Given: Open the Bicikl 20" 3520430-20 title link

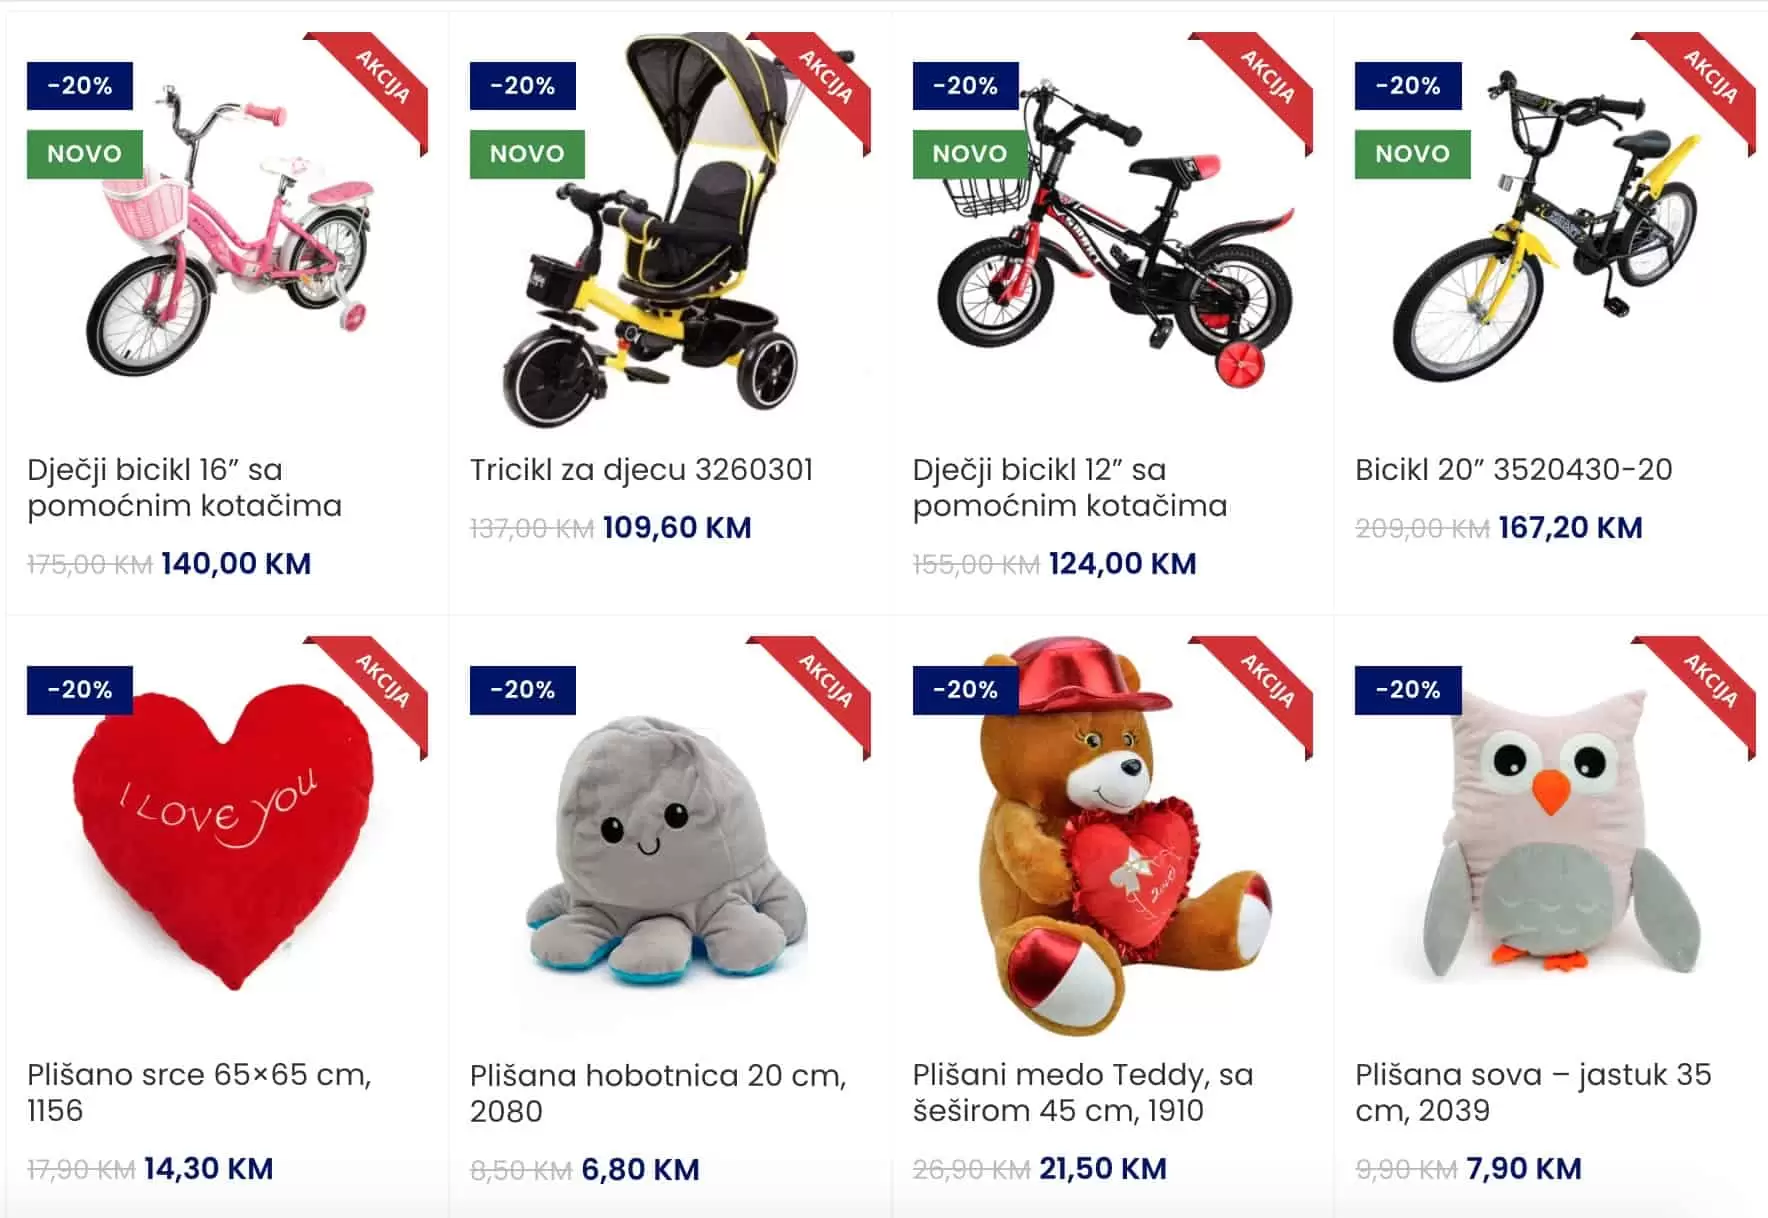Looking at the screenshot, I should [x=1514, y=469].
